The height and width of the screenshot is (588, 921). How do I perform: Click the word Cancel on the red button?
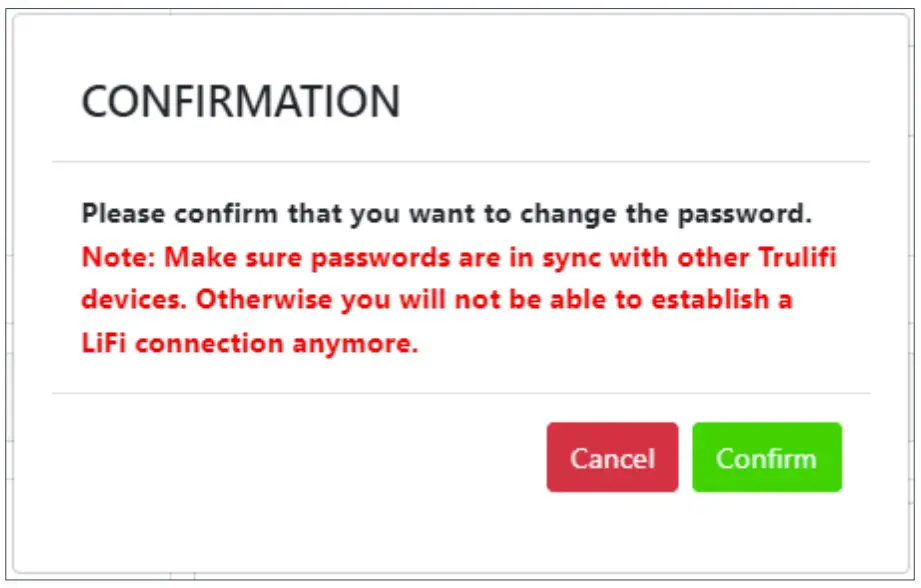point(611,457)
